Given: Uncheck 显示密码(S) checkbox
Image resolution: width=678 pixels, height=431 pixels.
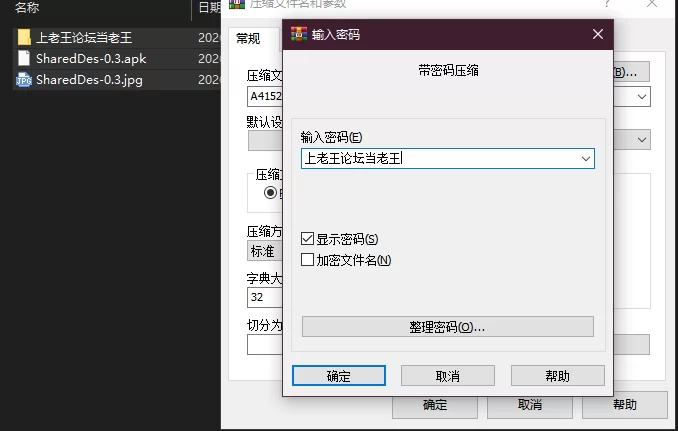Looking at the screenshot, I should click(307, 239).
